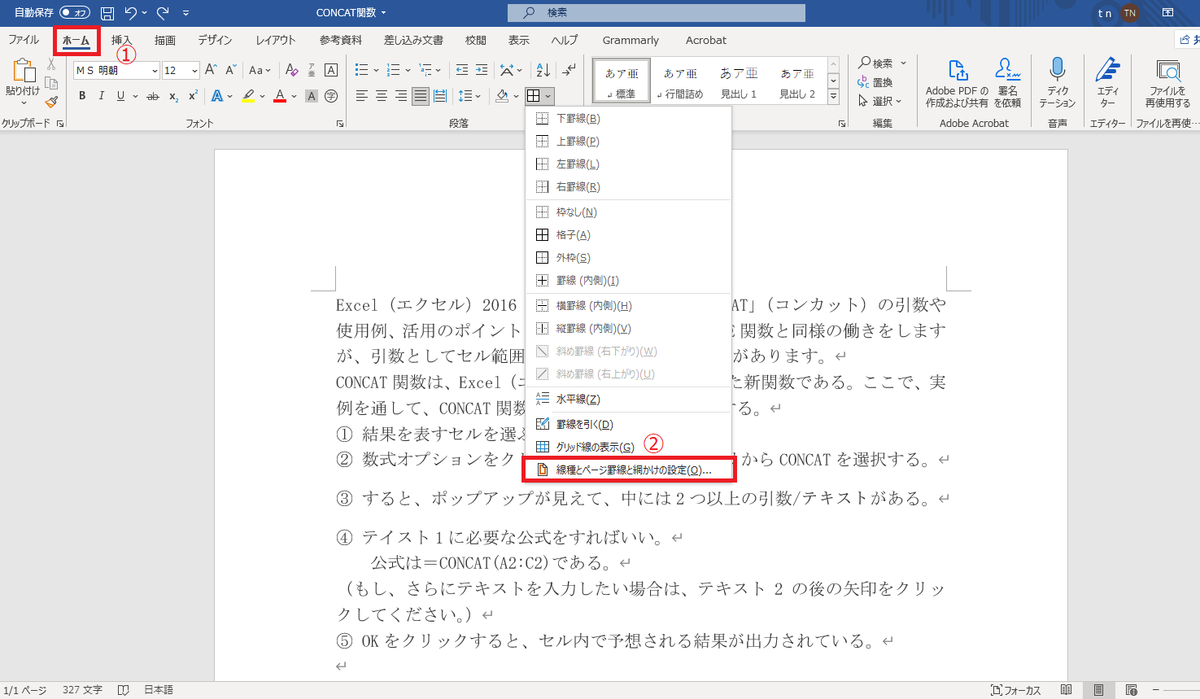Click the Sort A-Z icon

[543, 70]
